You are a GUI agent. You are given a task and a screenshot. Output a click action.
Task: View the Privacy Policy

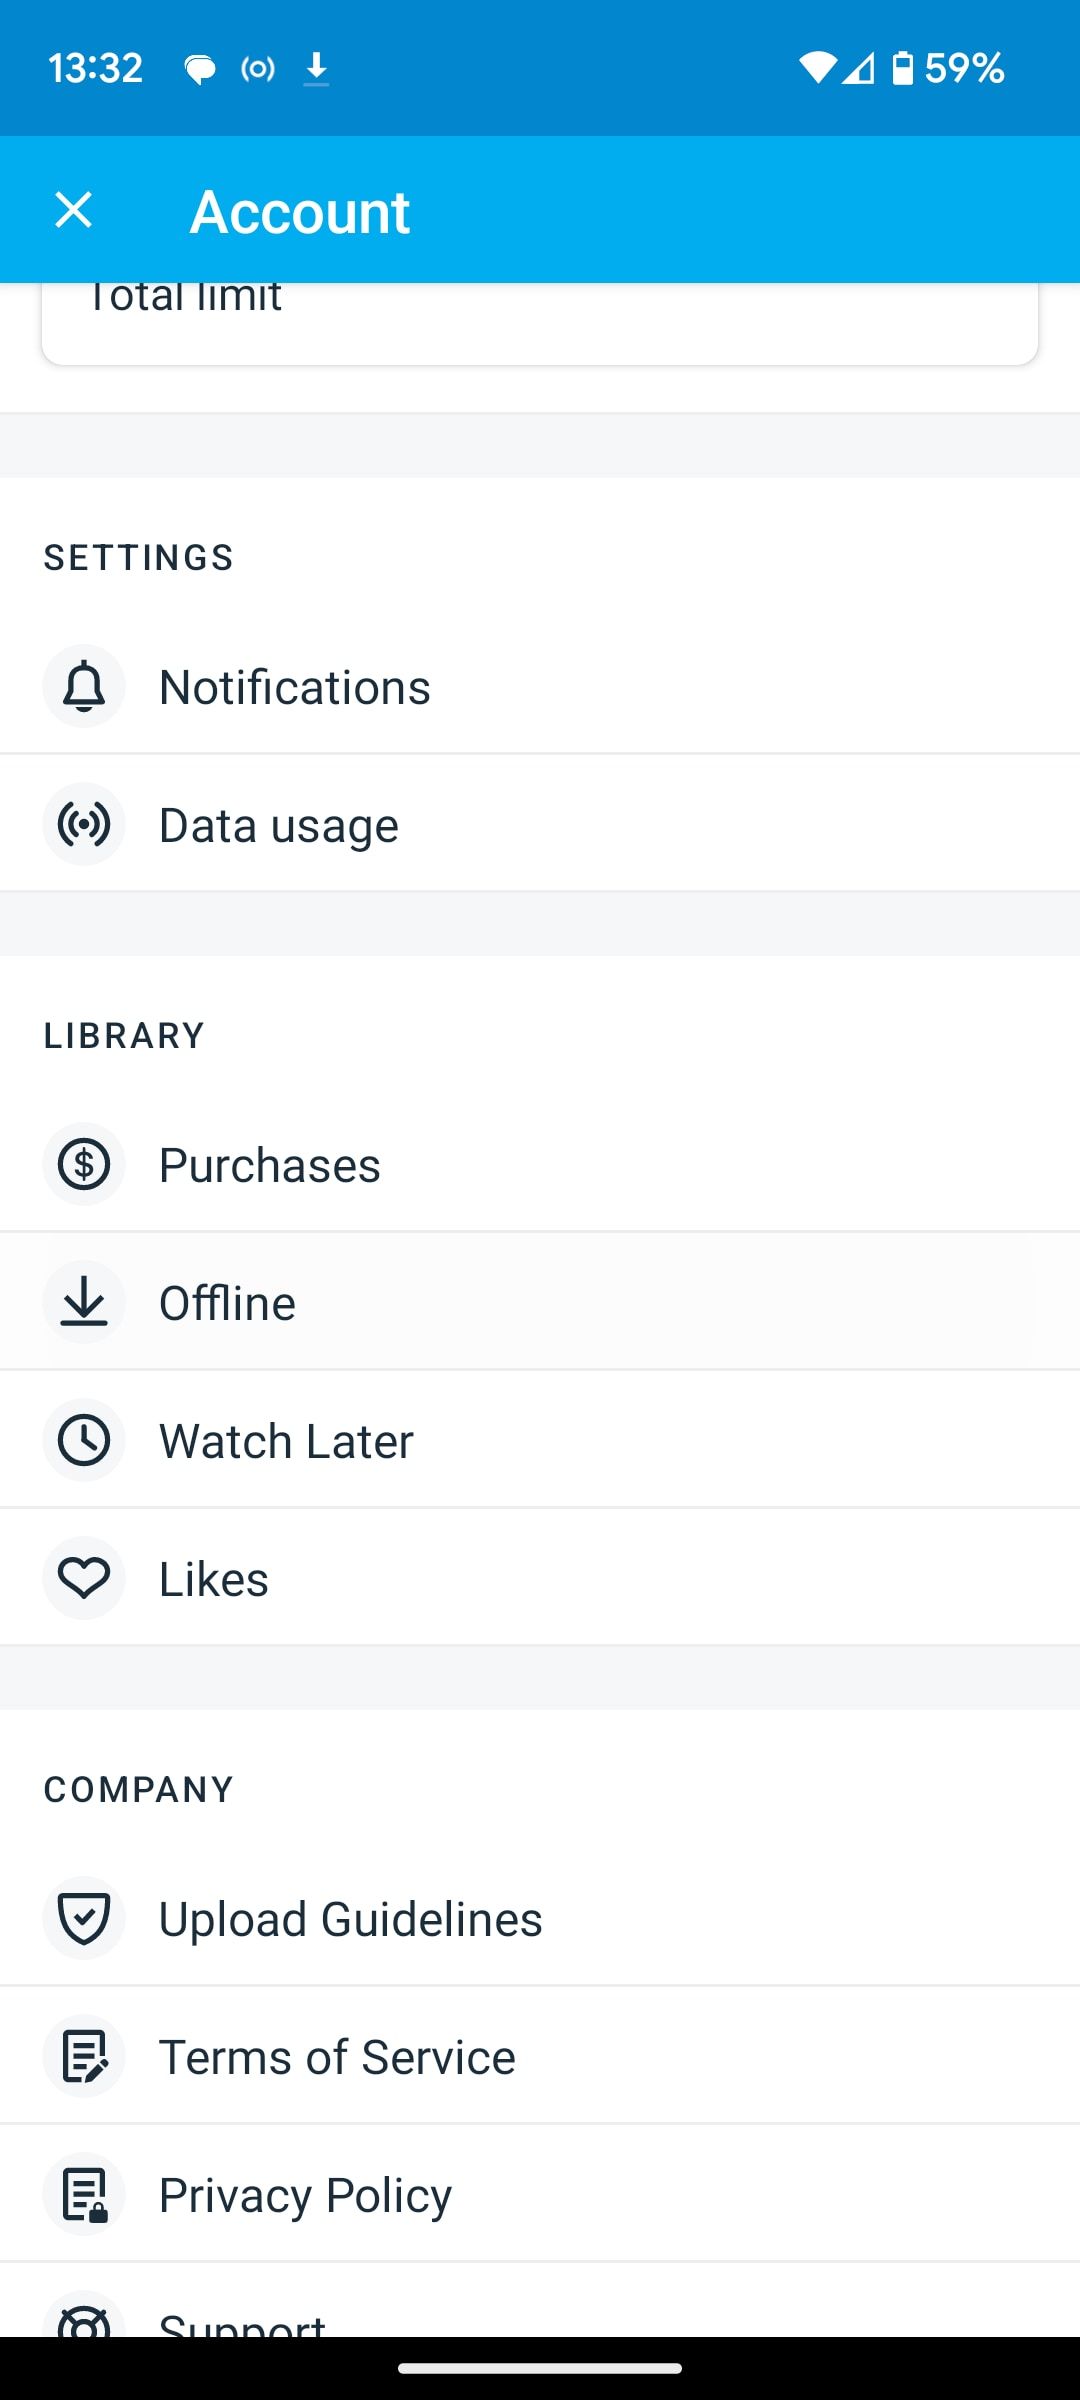pos(305,2196)
